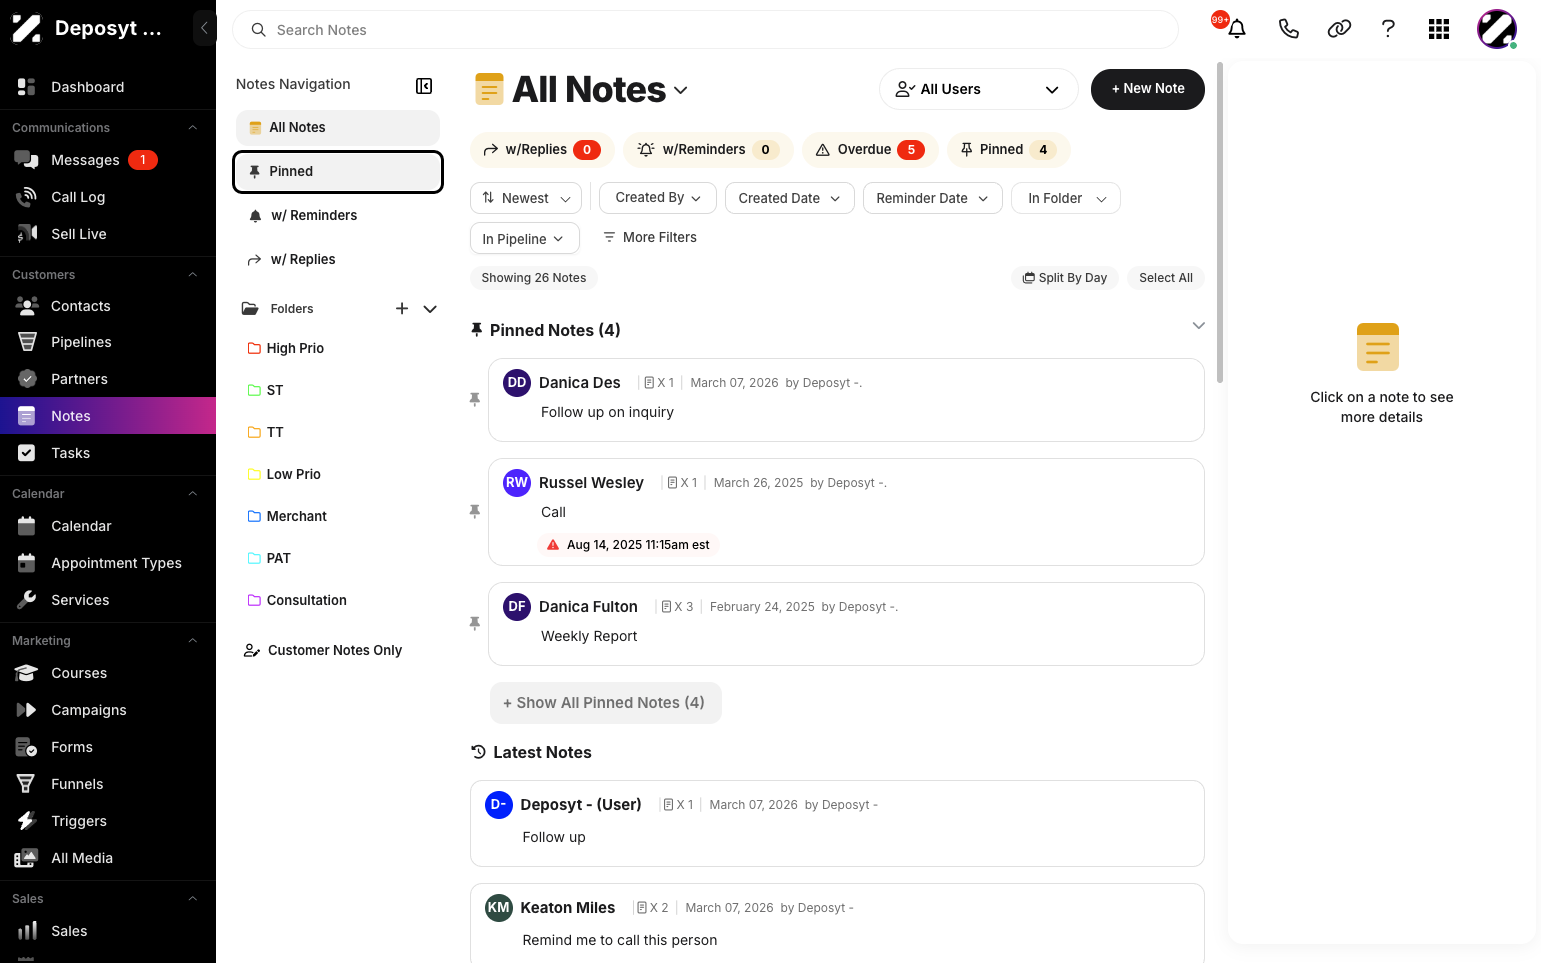Image resolution: width=1541 pixels, height=963 pixels.
Task: Open the All Users dropdown
Action: pyautogui.click(x=978, y=89)
